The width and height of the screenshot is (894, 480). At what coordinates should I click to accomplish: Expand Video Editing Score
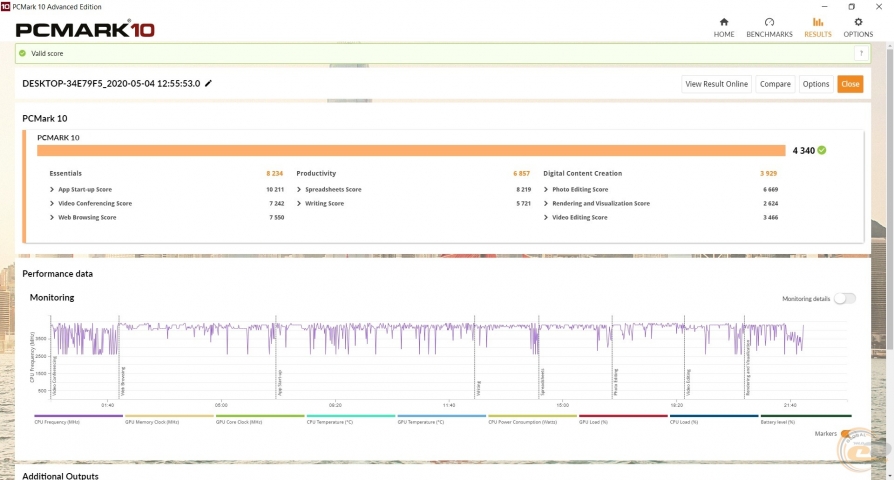click(546, 217)
